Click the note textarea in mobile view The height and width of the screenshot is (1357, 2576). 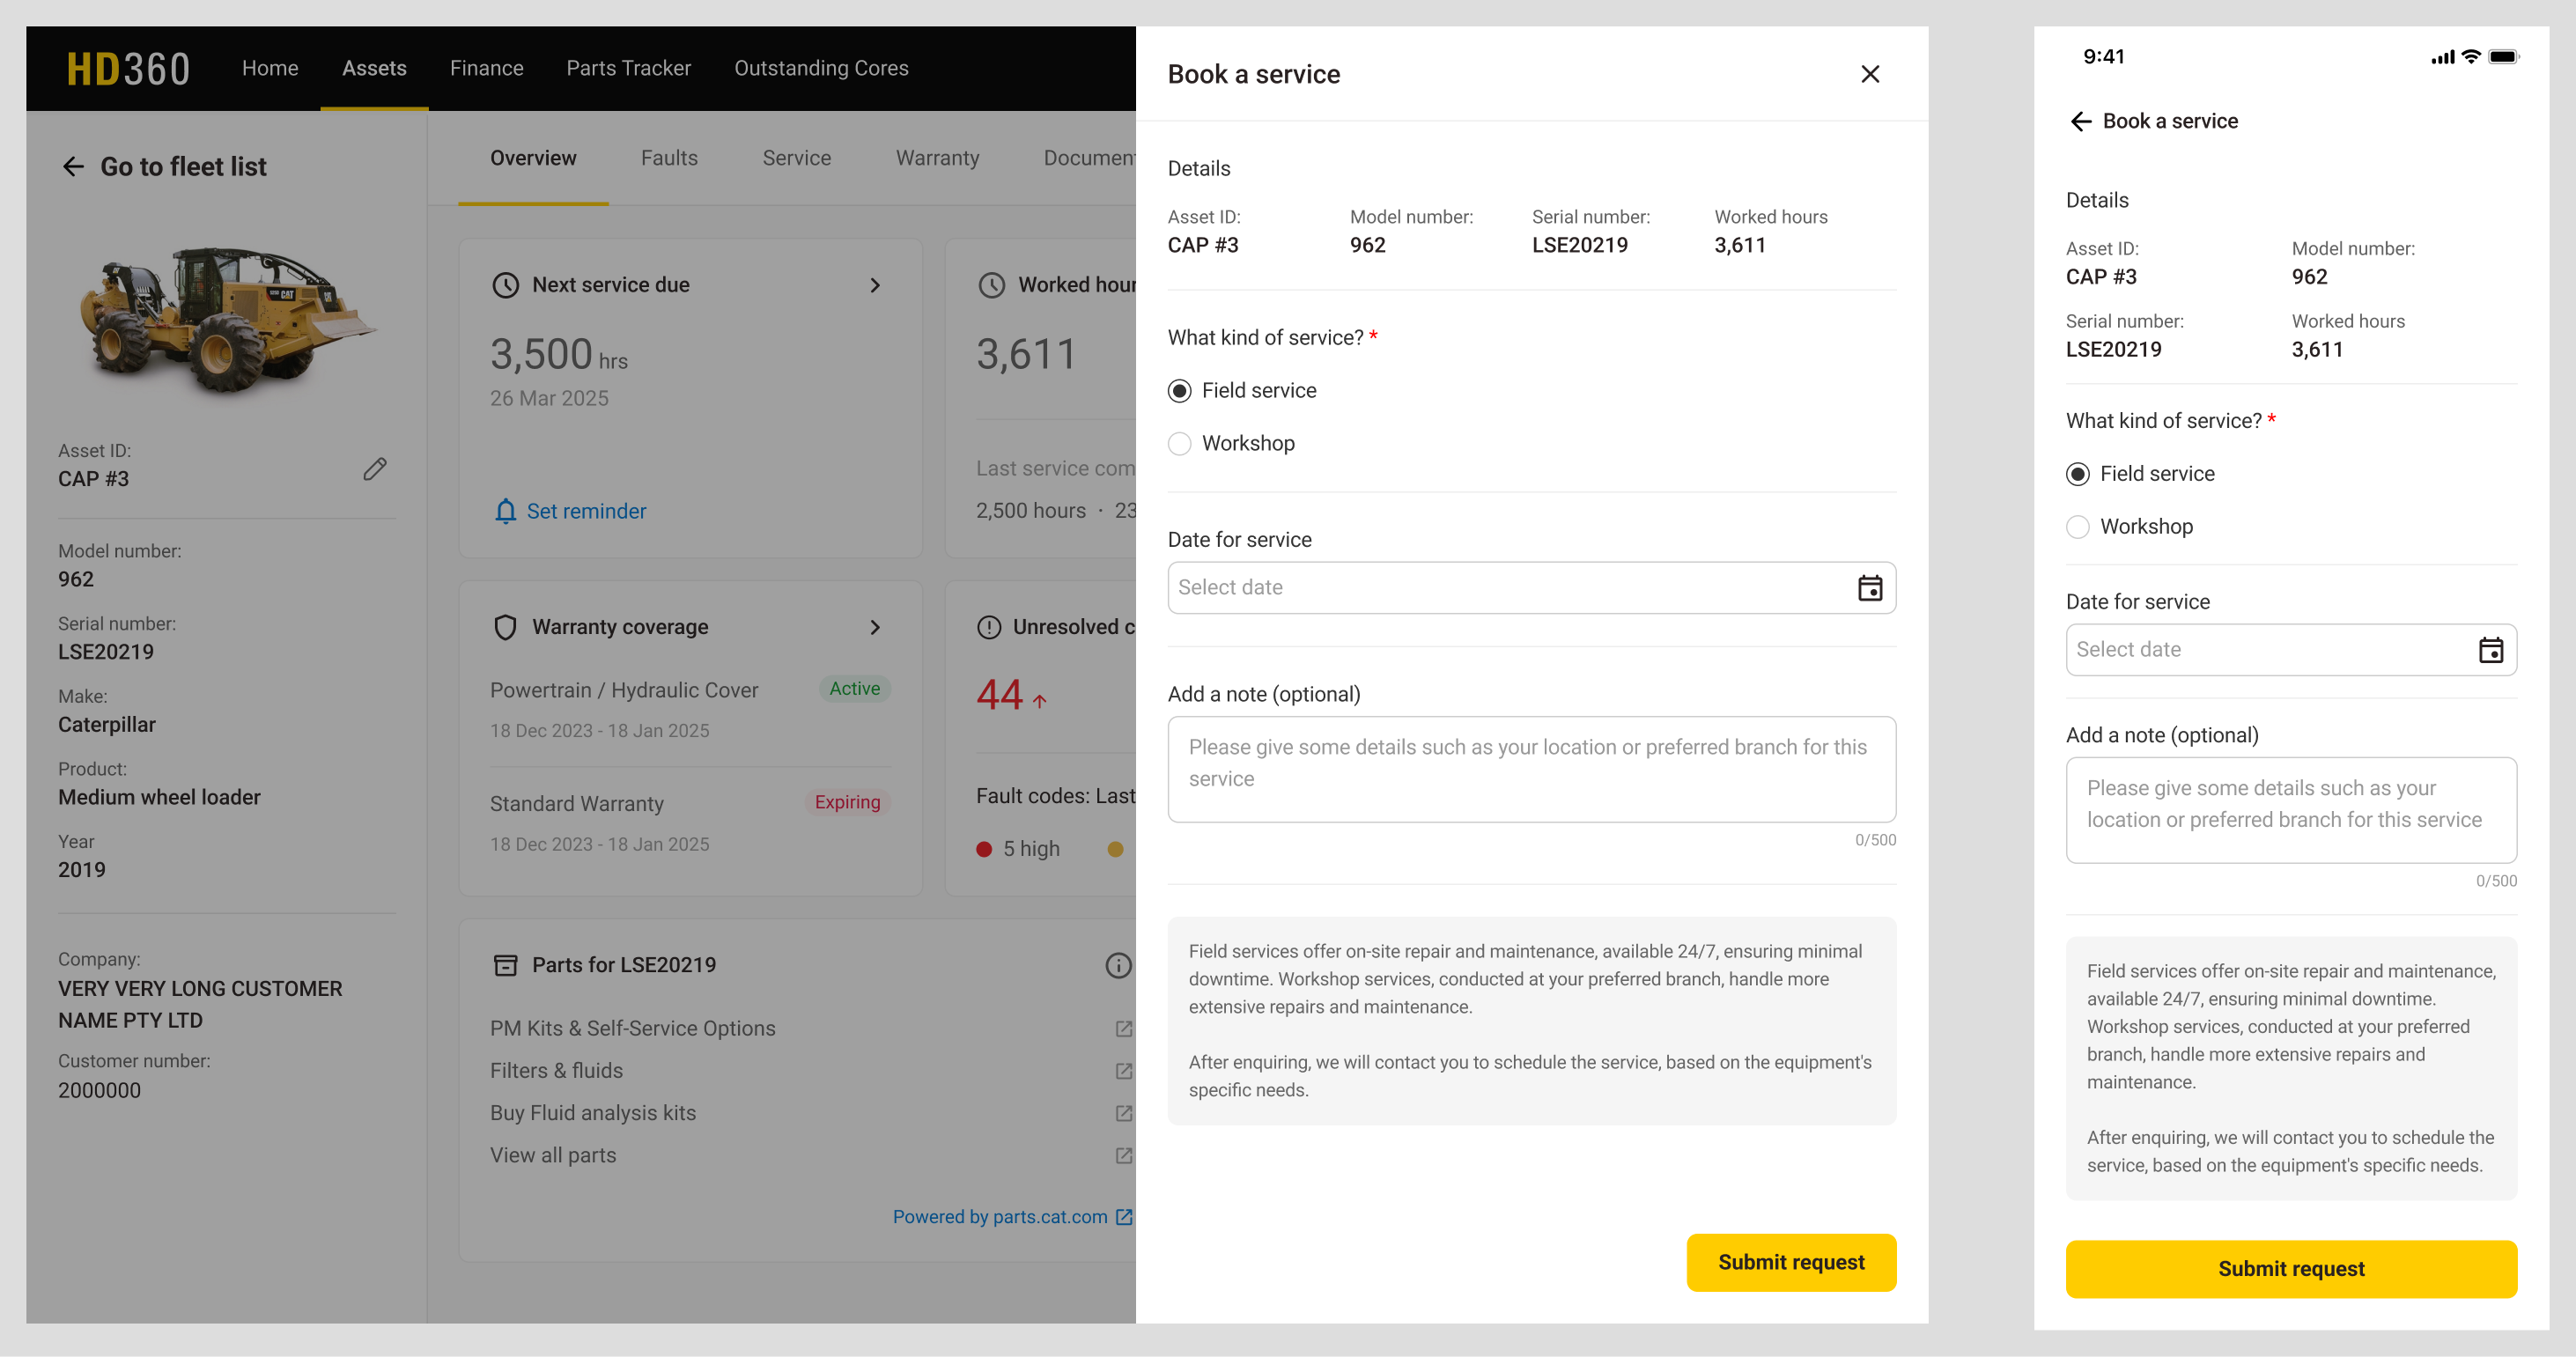[x=2291, y=810]
